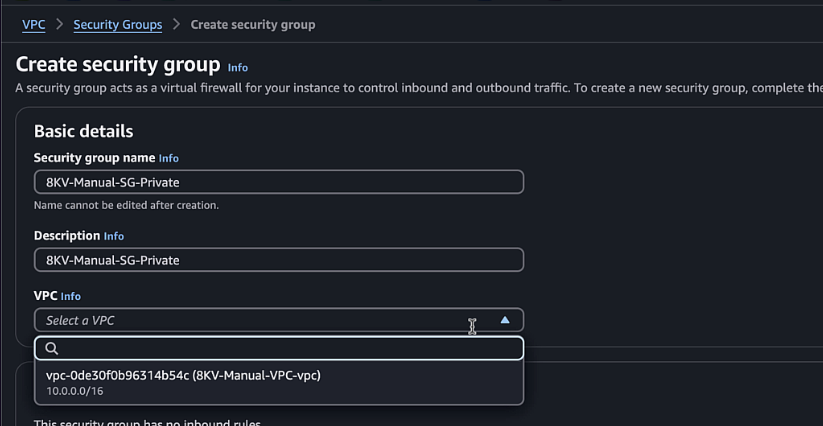Click the current 'Create security group' breadcrumb

pyautogui.click(x=252, y=25)
